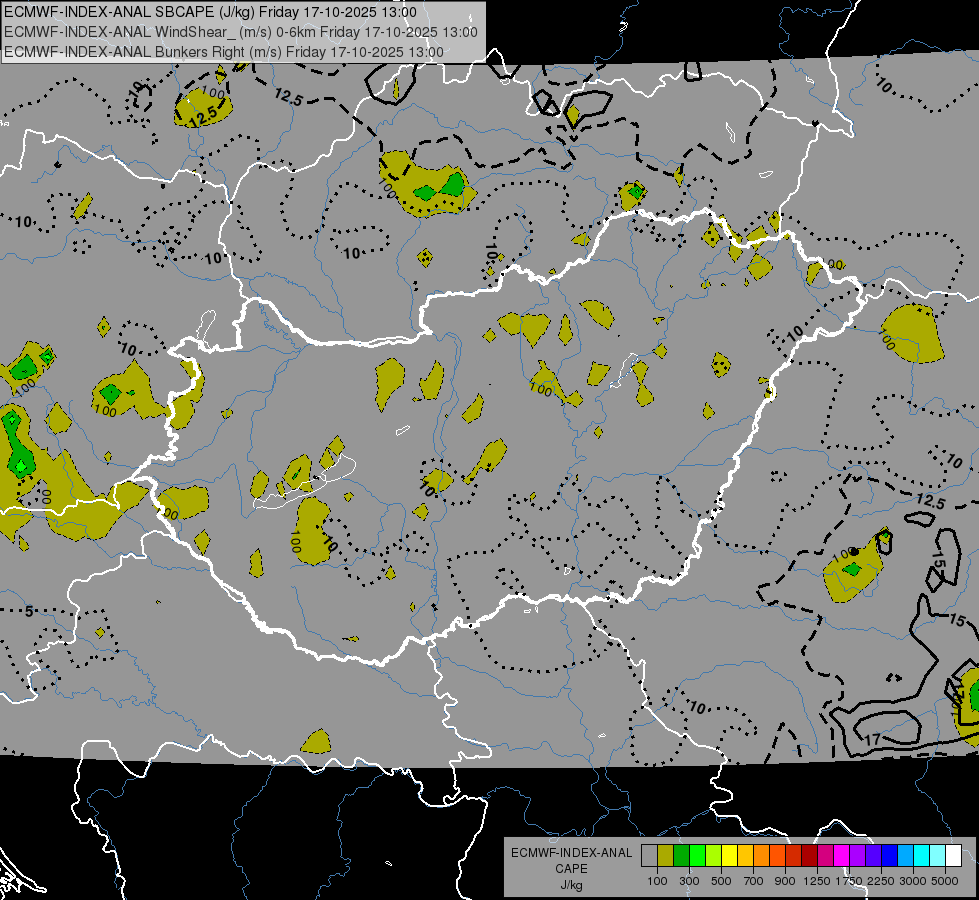This screenshot has height=900, width=979.
Task: Click the contour label 5 on the map
Action: [29, 611]
